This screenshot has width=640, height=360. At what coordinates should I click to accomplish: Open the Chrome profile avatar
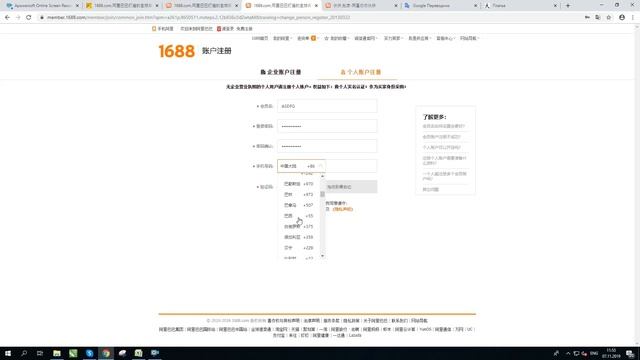tap(622, 18)
